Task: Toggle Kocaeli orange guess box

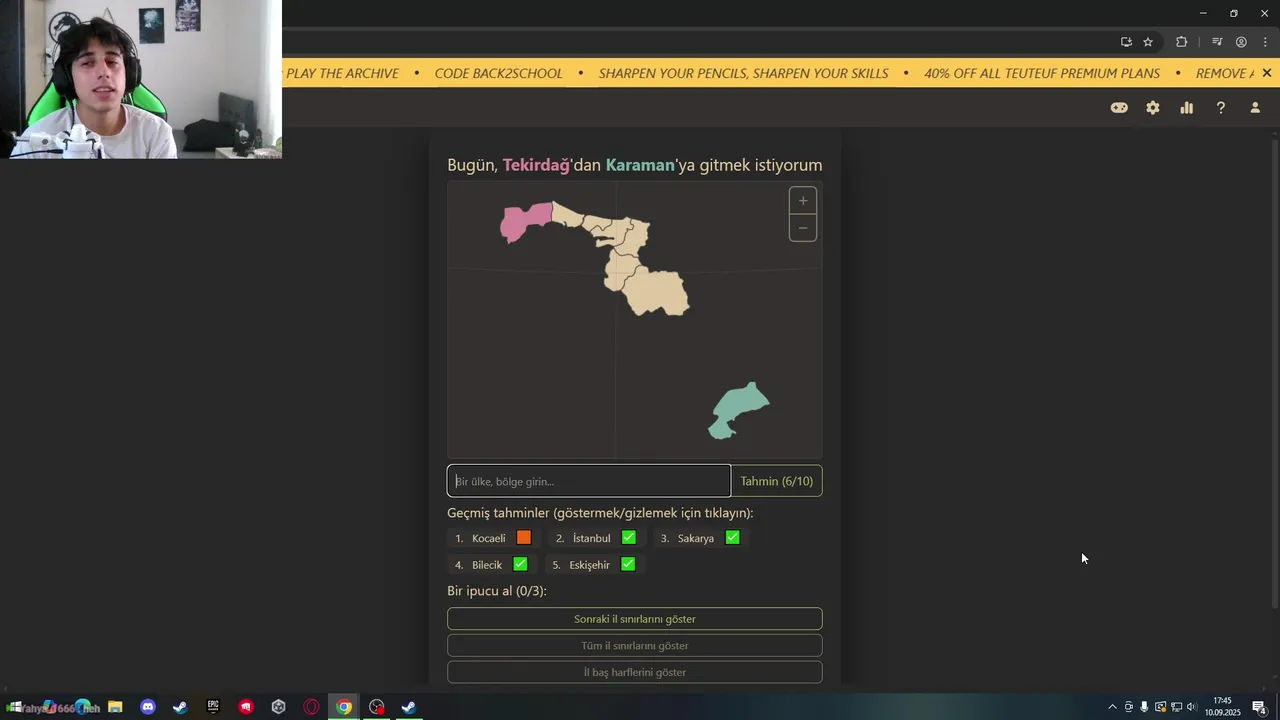Action: [524, 538]
